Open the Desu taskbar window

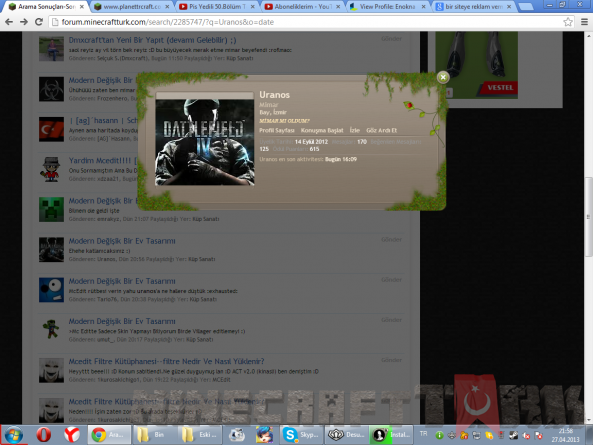click(347, 435)
